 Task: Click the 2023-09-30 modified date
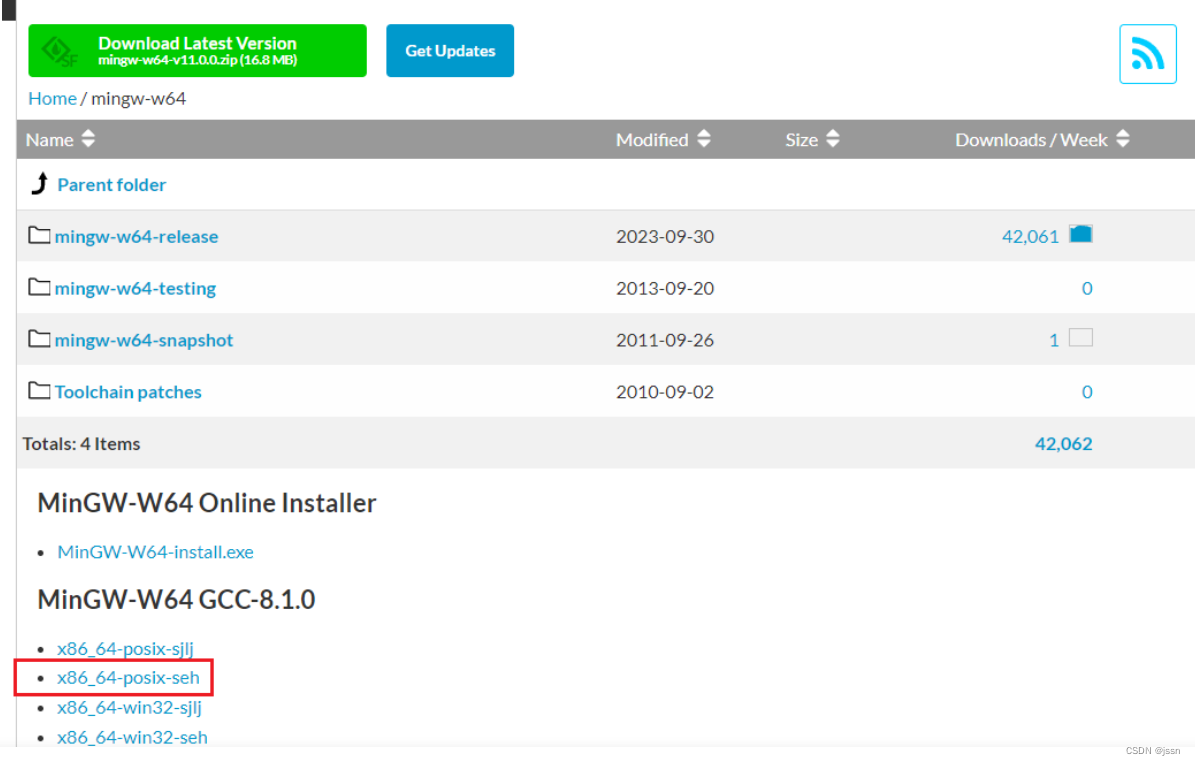(665, 236)
